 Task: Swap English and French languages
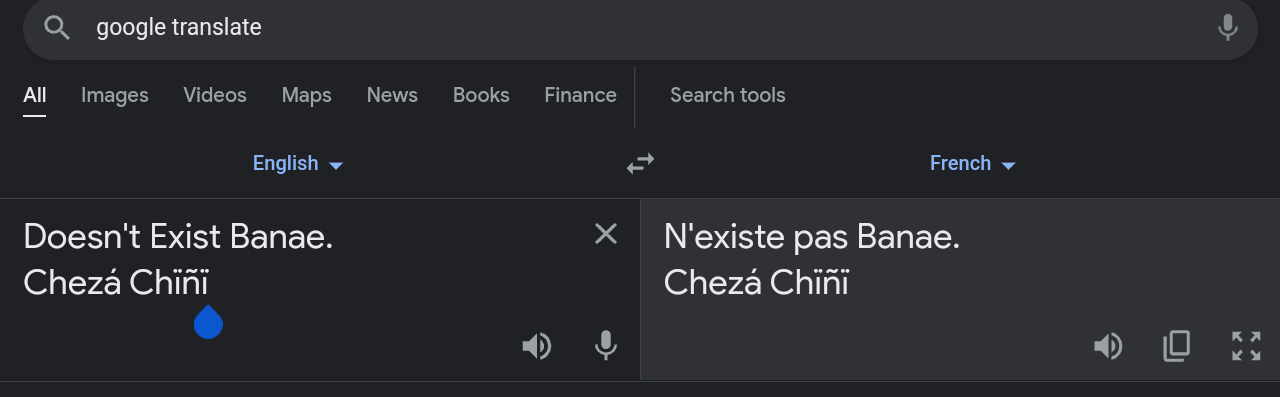640,163
